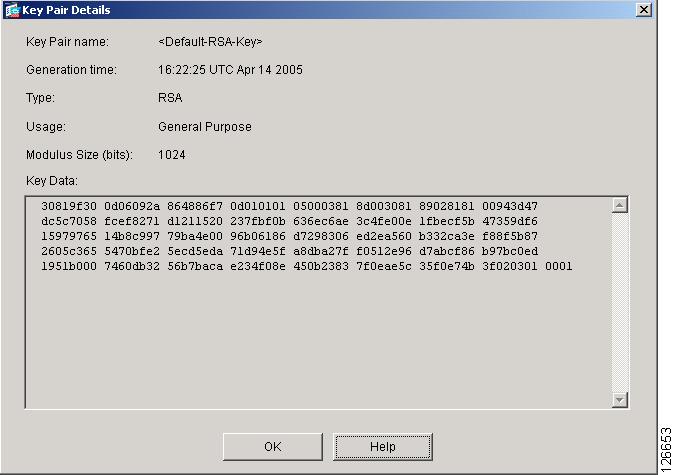Click the Type label
This screenshot has width=673, height=475.
(40, 98)
